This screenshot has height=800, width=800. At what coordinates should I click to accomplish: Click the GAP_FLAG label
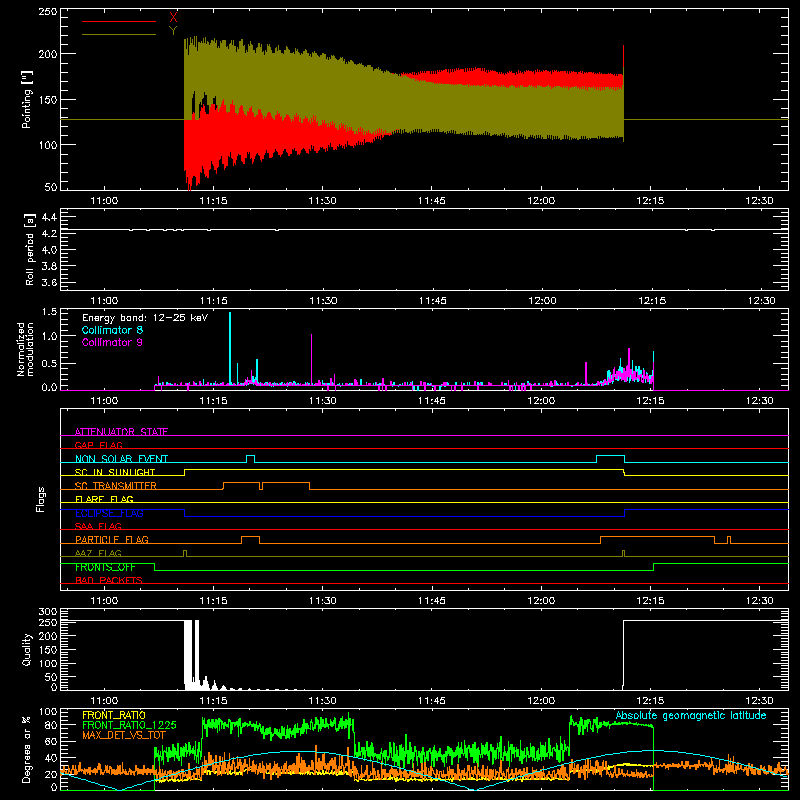[98, 445]
